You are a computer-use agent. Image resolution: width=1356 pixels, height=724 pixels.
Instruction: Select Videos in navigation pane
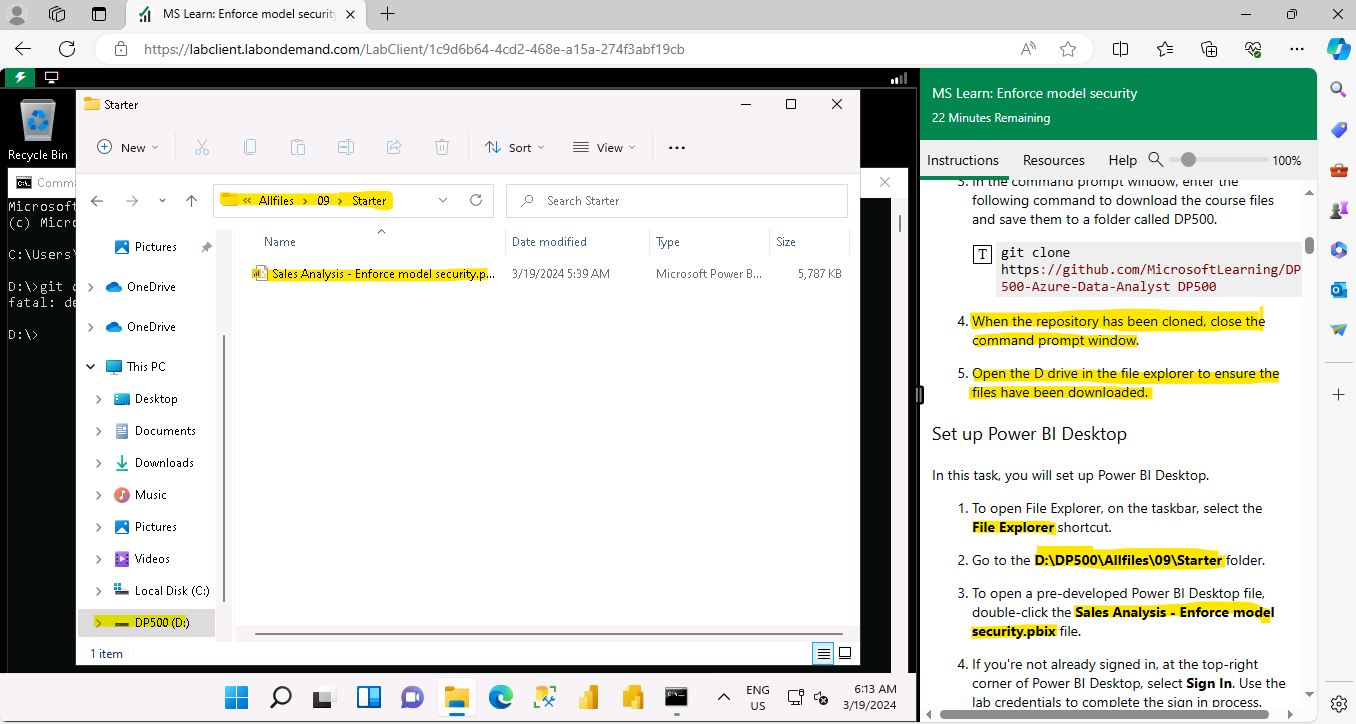(142, 559)
